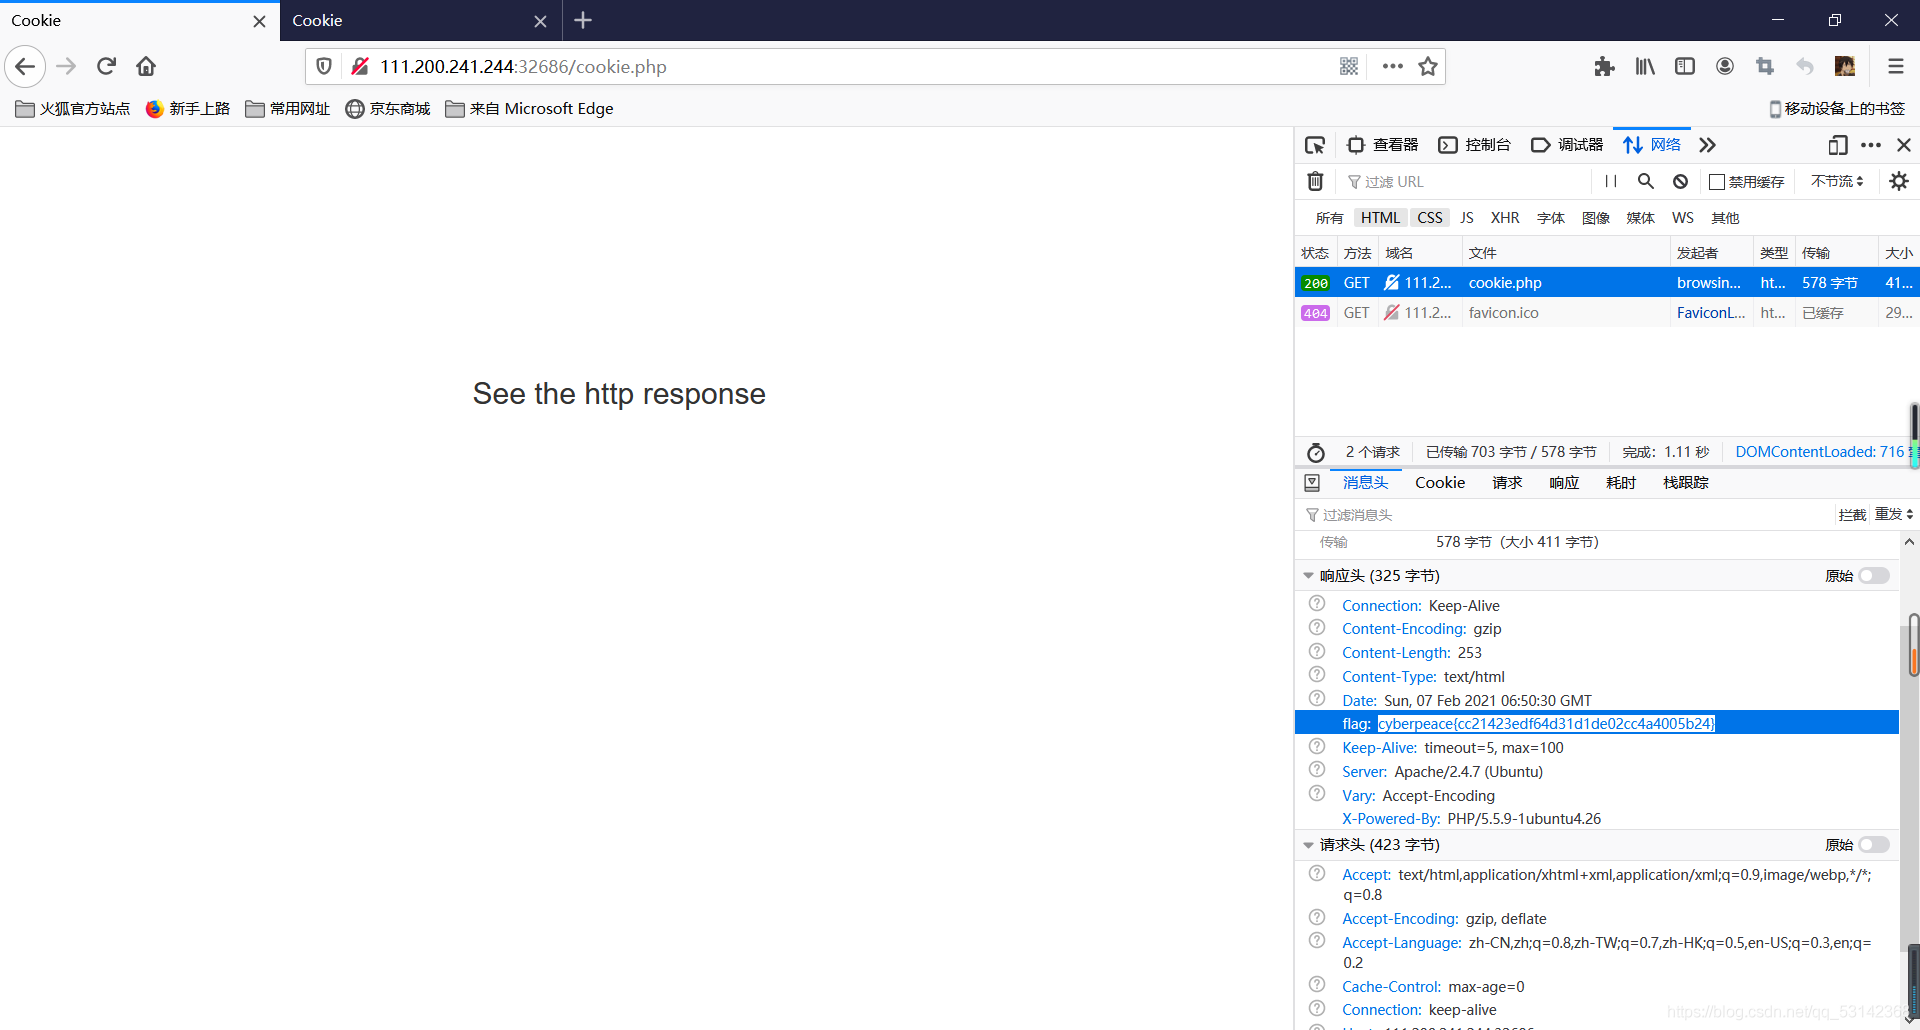Enable the disable-cache checkbox
The image size is (1920, 1030).
[x=1717, y=182]
